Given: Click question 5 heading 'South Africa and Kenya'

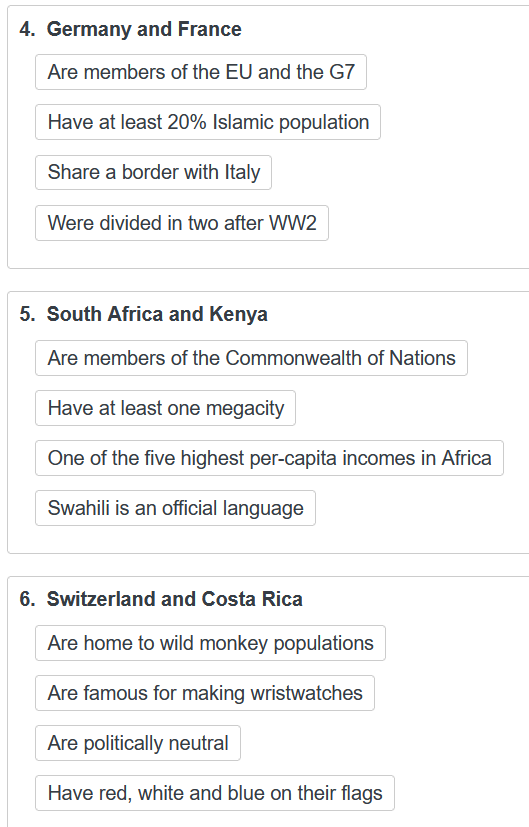Looking at the screenshot, I should pos(157,314).
